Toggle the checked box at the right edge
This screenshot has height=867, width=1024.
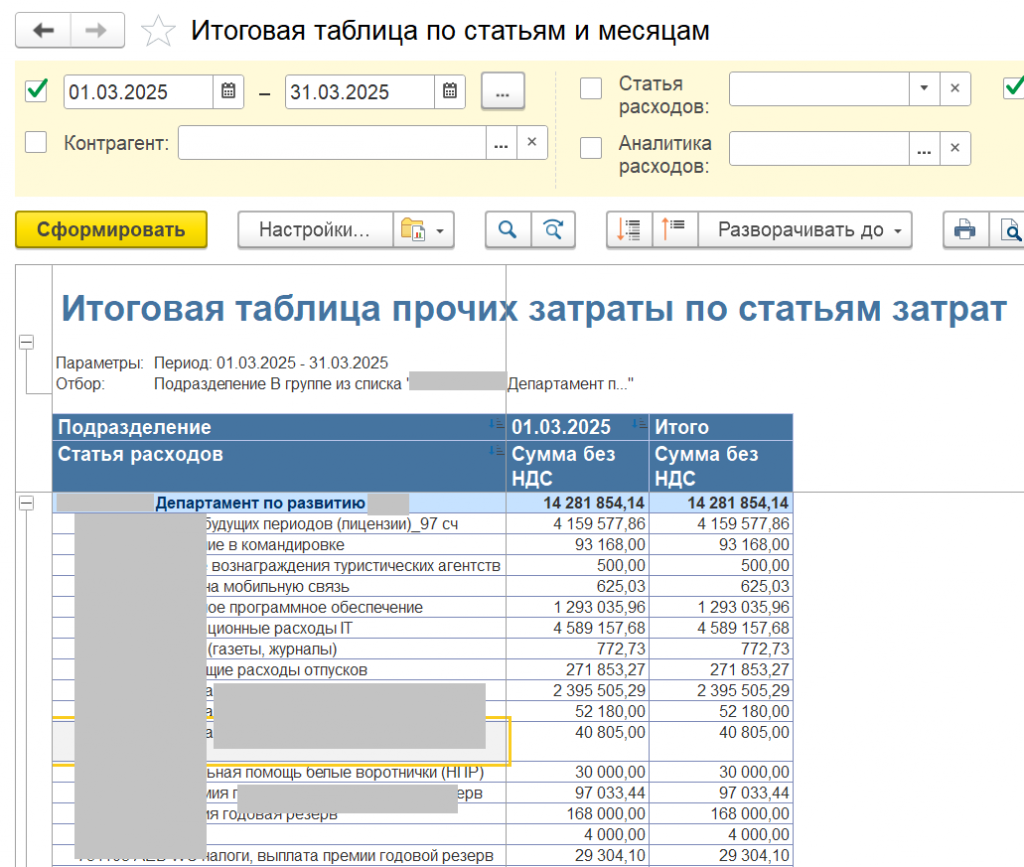pyautogui.click(x=1014, y=87)
